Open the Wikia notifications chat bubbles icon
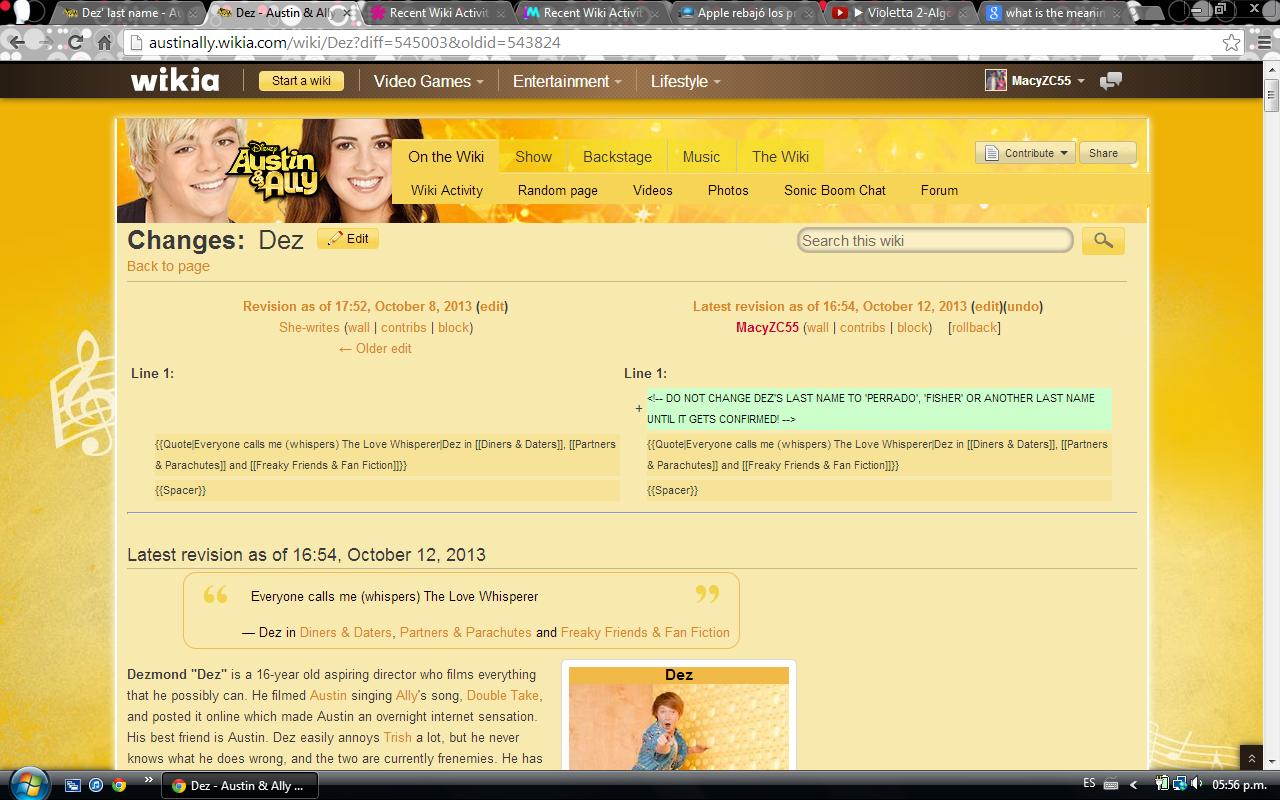1280x800 pixels. (1111, 81)
